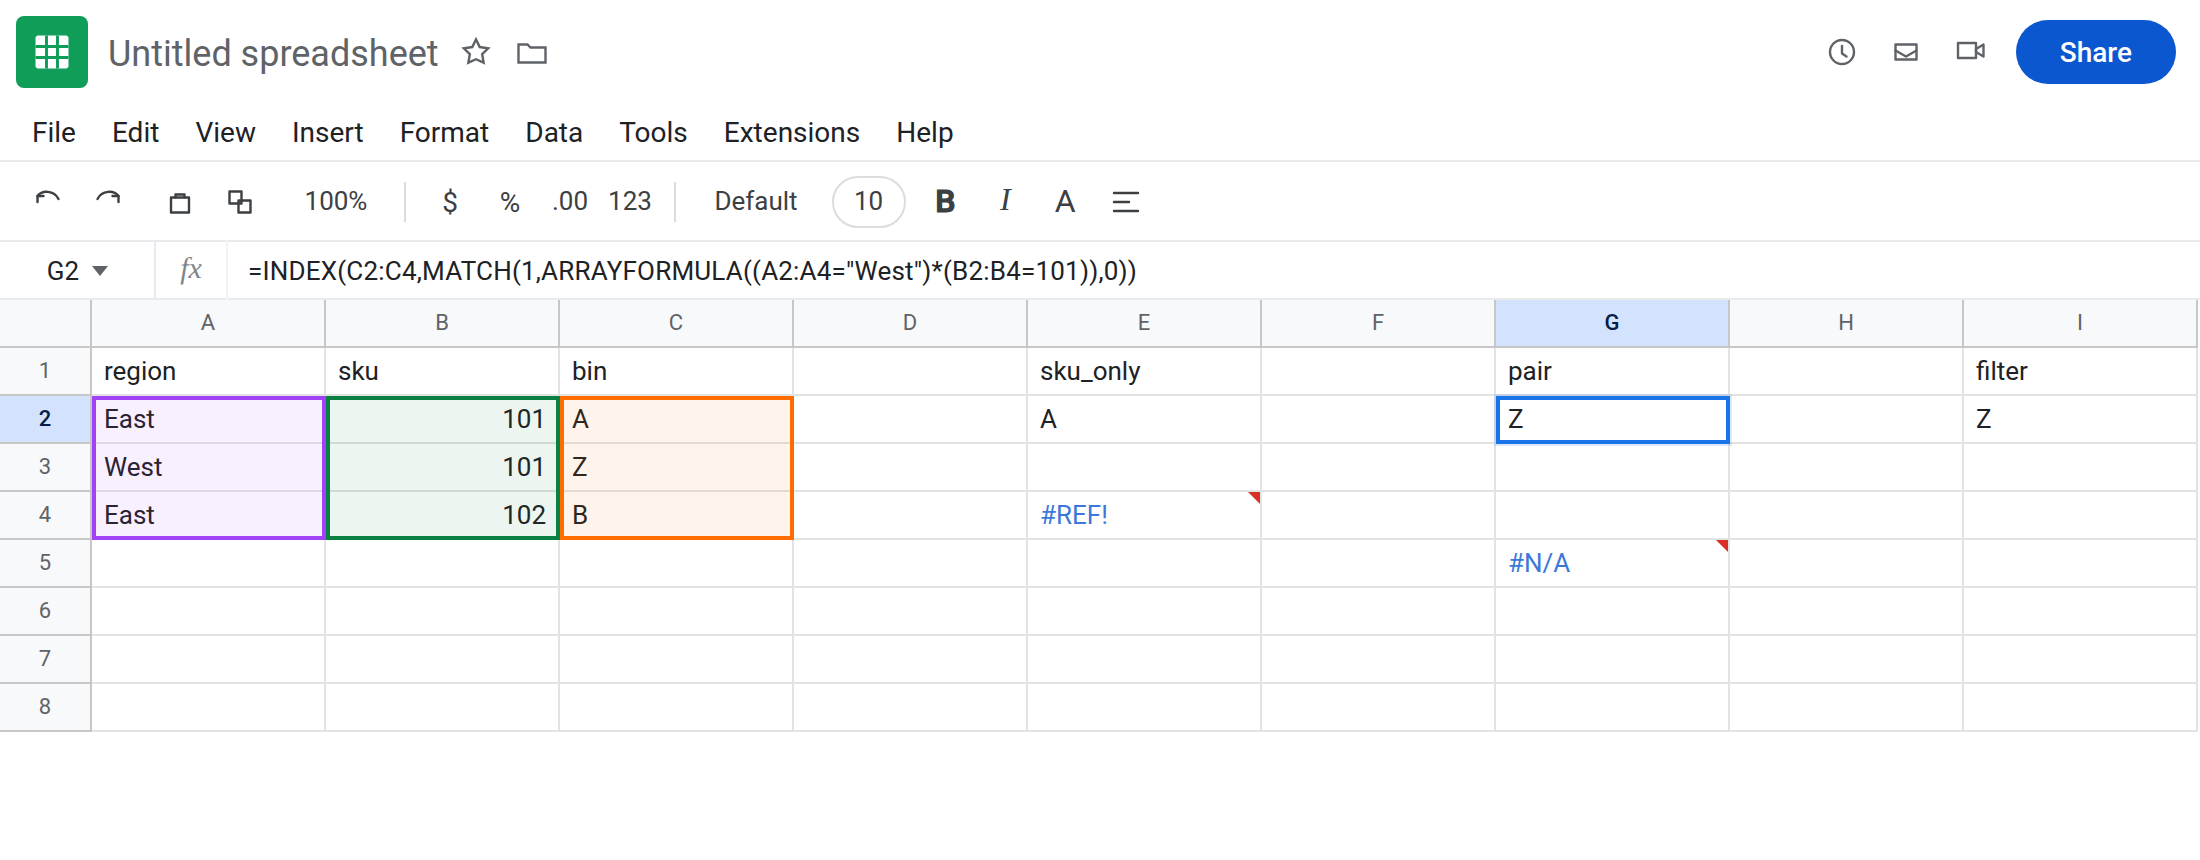The width and height of the screenshot is (2200, 860).
Task: Click the Redo arrow
Action: pyautogui.click(x=108, y=201)
